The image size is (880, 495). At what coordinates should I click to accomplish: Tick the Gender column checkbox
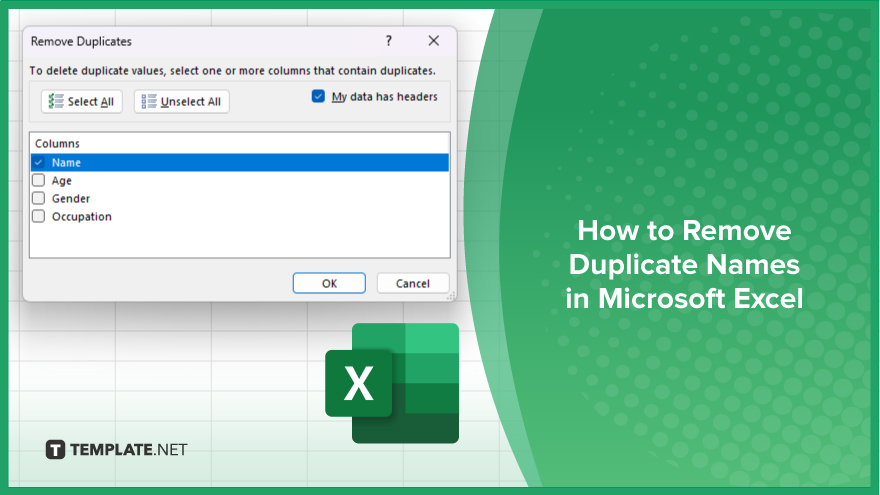pyautogui.click(x=39, y=199)
